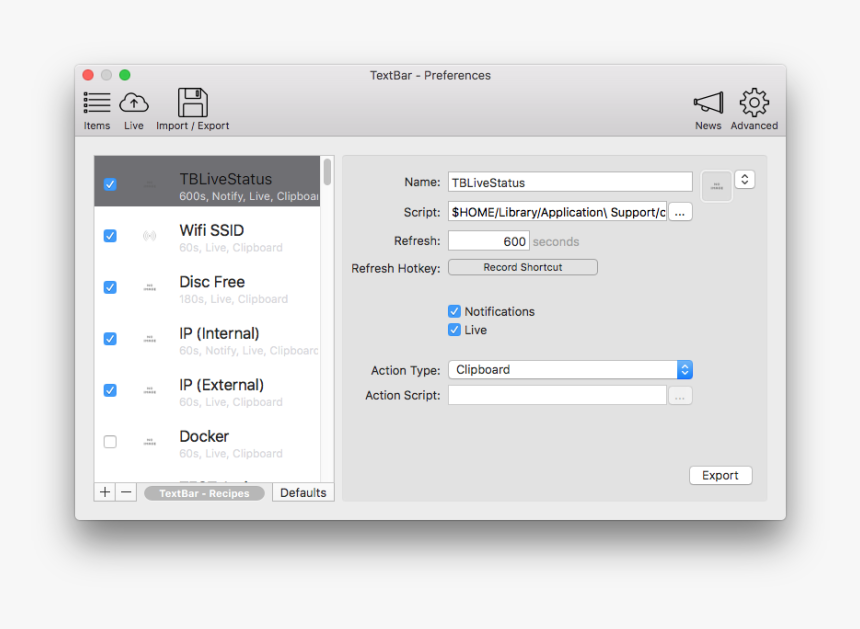This screenshot has width=860, height=629.
Task: Open Import / Export options
Action: [x=193, y=105]
